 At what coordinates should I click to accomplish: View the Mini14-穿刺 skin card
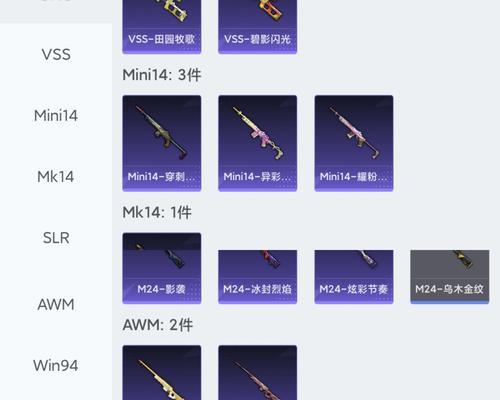(162, 143)
